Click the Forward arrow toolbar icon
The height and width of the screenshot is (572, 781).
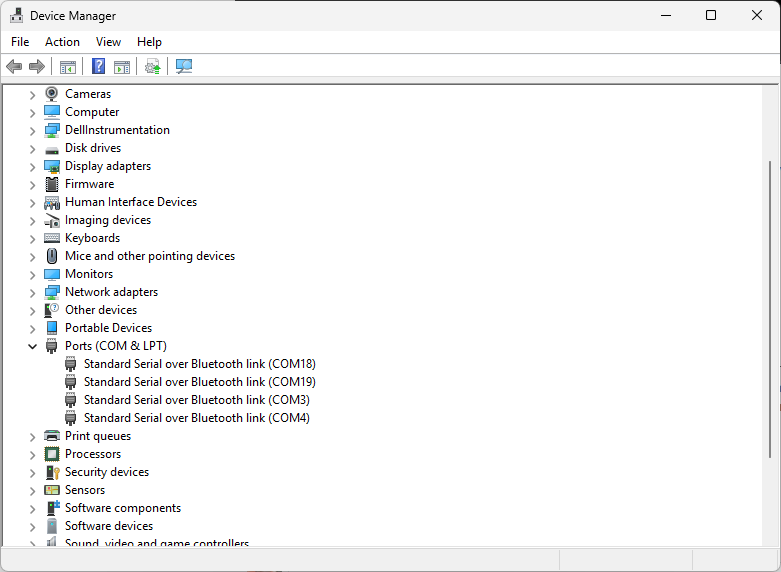pos(37,66)
